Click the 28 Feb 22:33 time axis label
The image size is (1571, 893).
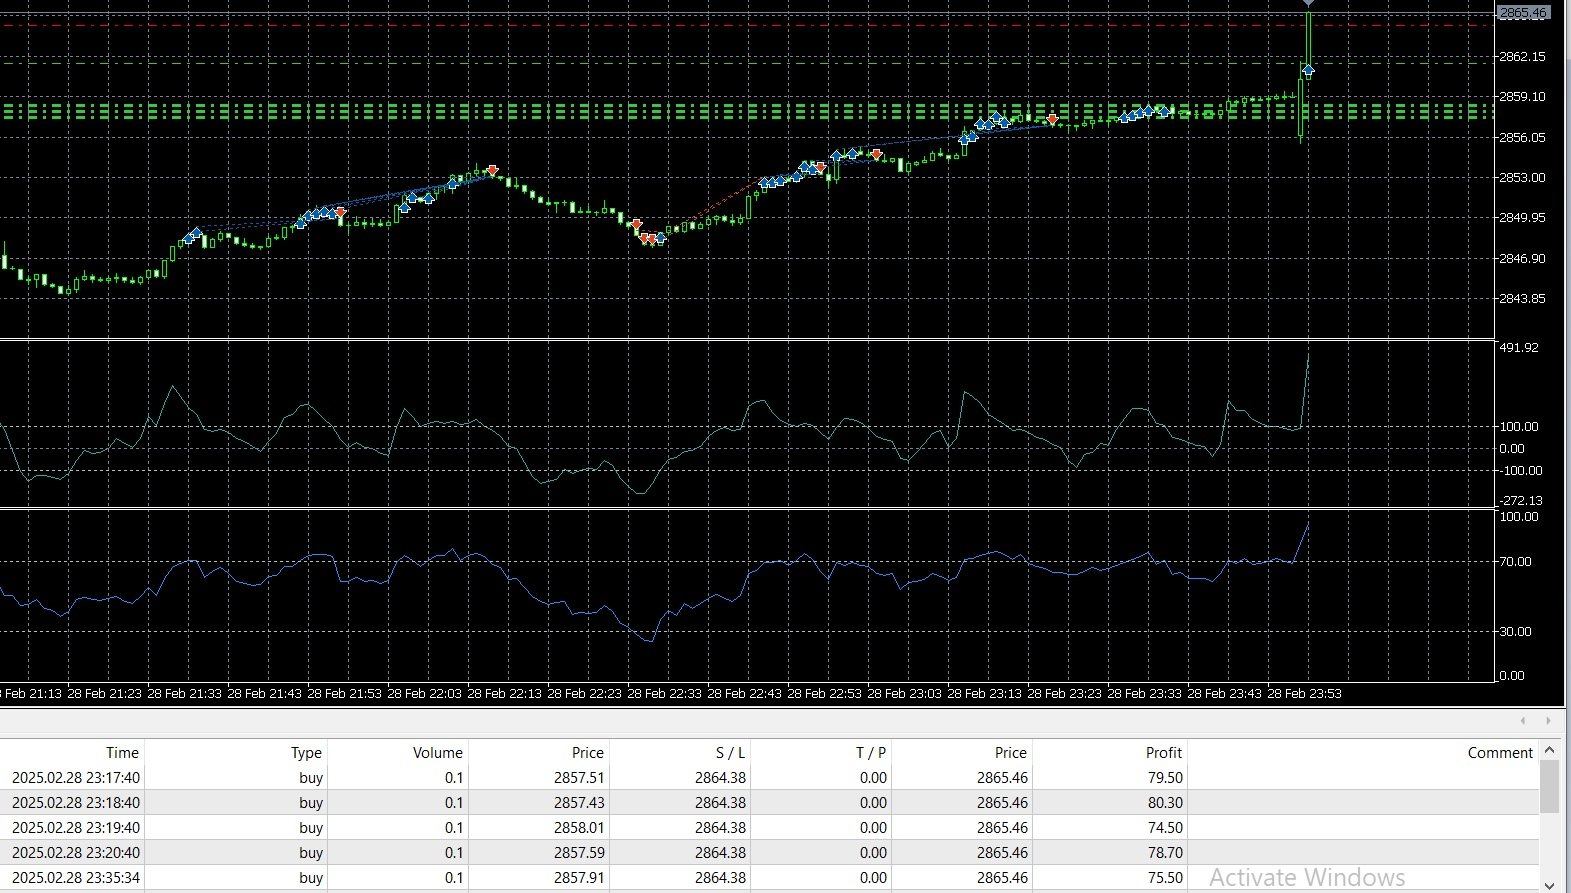[x=664, y=693]
